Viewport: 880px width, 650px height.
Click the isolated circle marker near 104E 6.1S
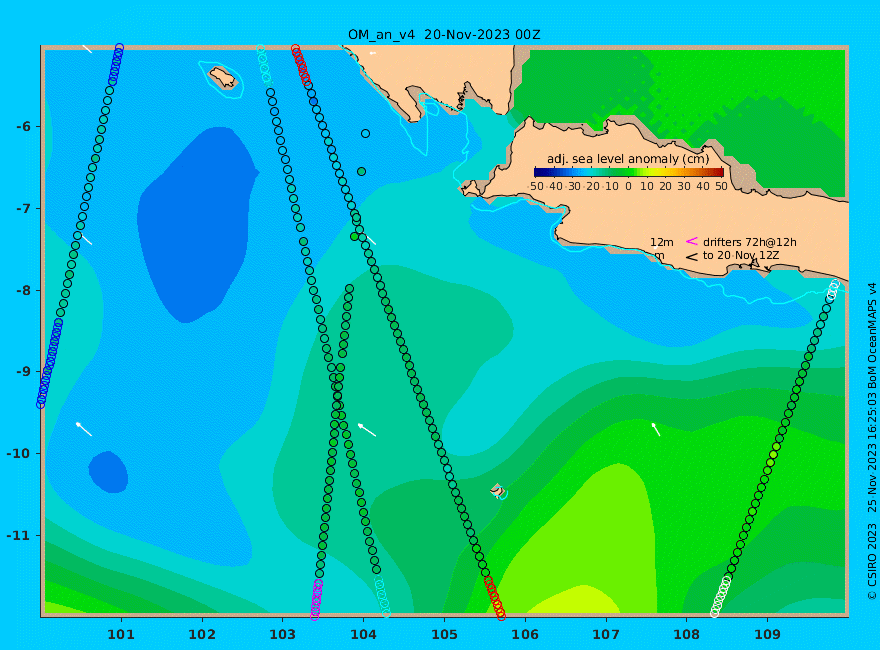click(x=365, y=134)
